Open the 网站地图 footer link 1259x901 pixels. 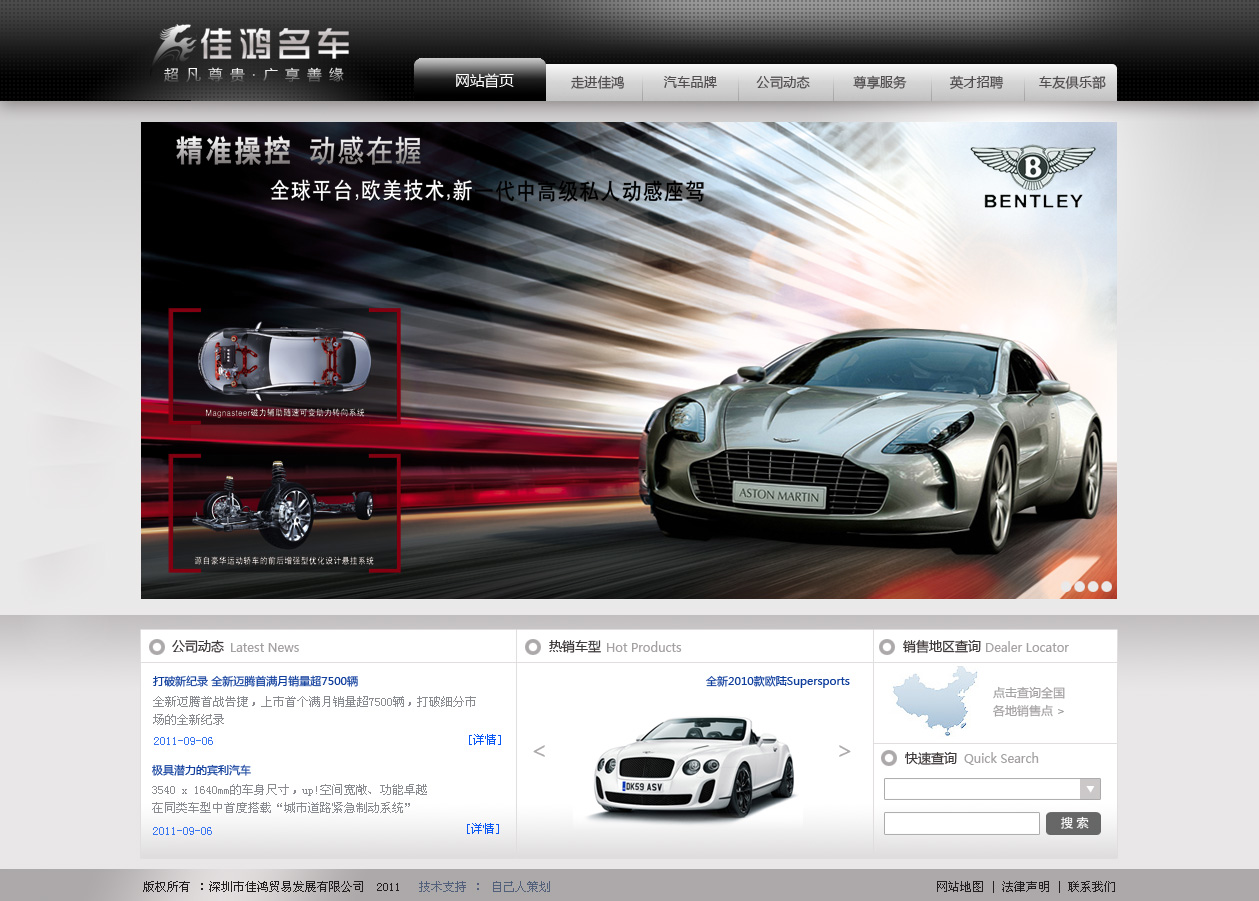[960, 887]
